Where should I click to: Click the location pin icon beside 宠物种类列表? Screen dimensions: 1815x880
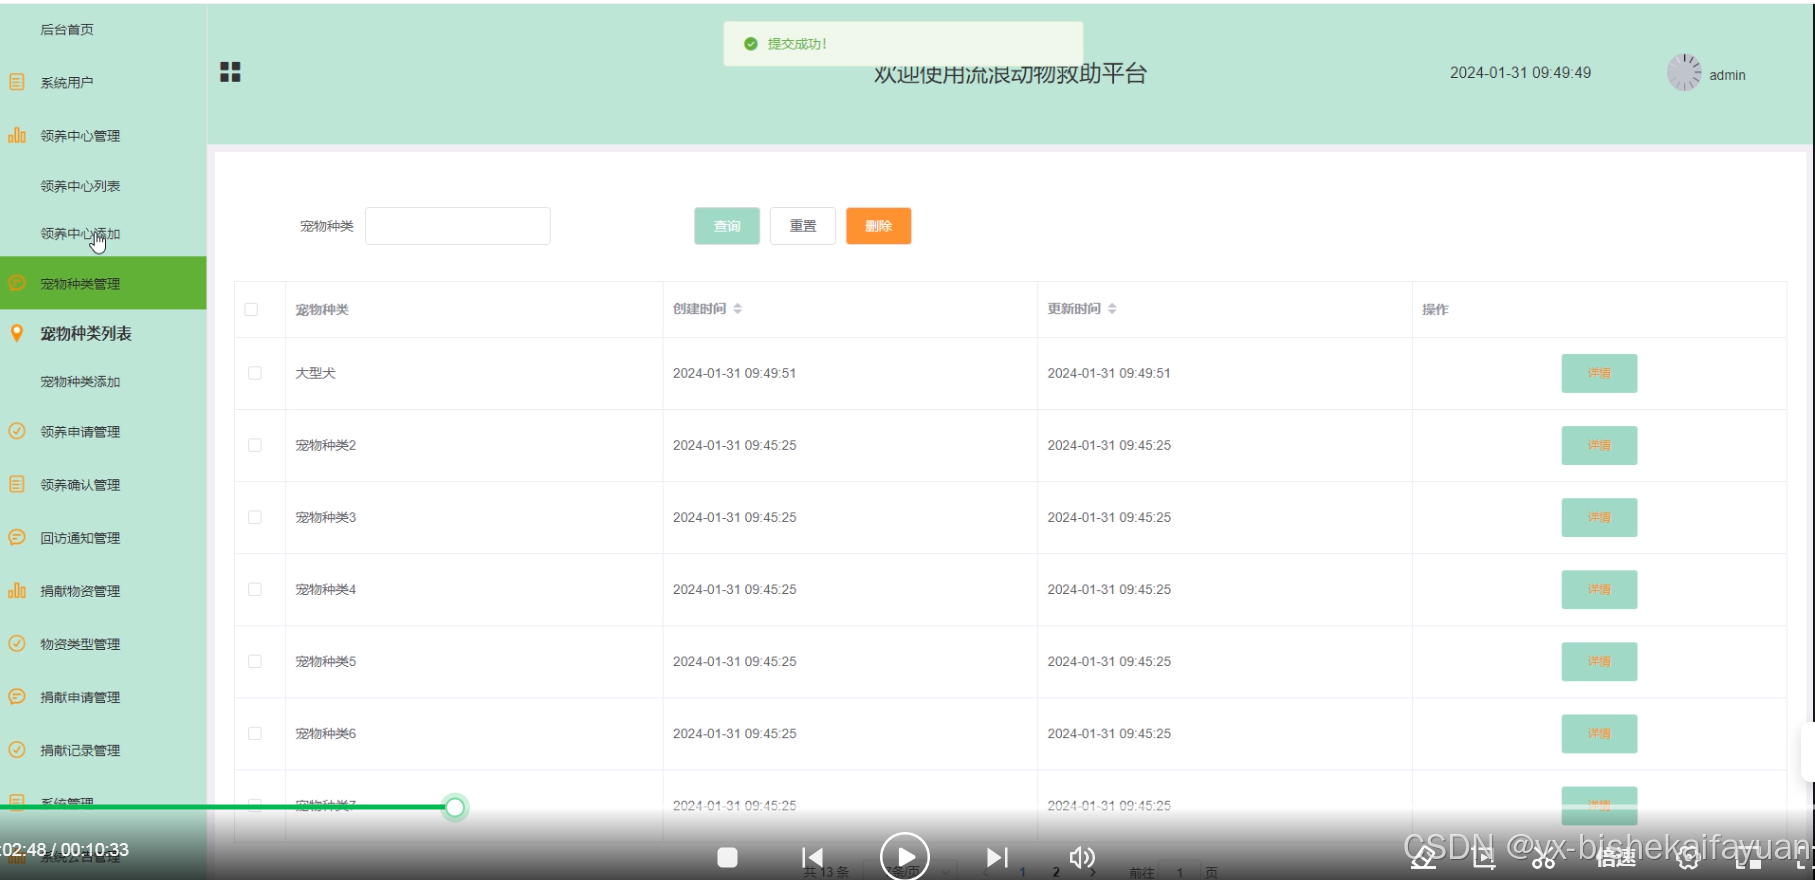coord(17,333)
